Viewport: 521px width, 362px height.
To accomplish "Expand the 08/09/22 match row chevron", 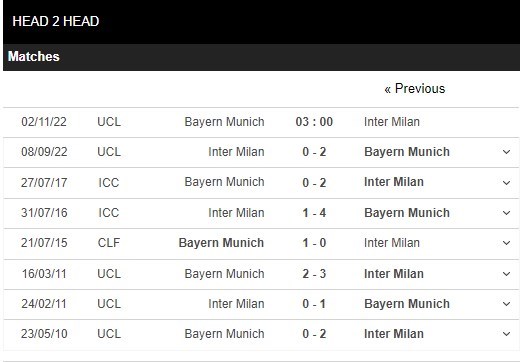I will coord(506,152).
